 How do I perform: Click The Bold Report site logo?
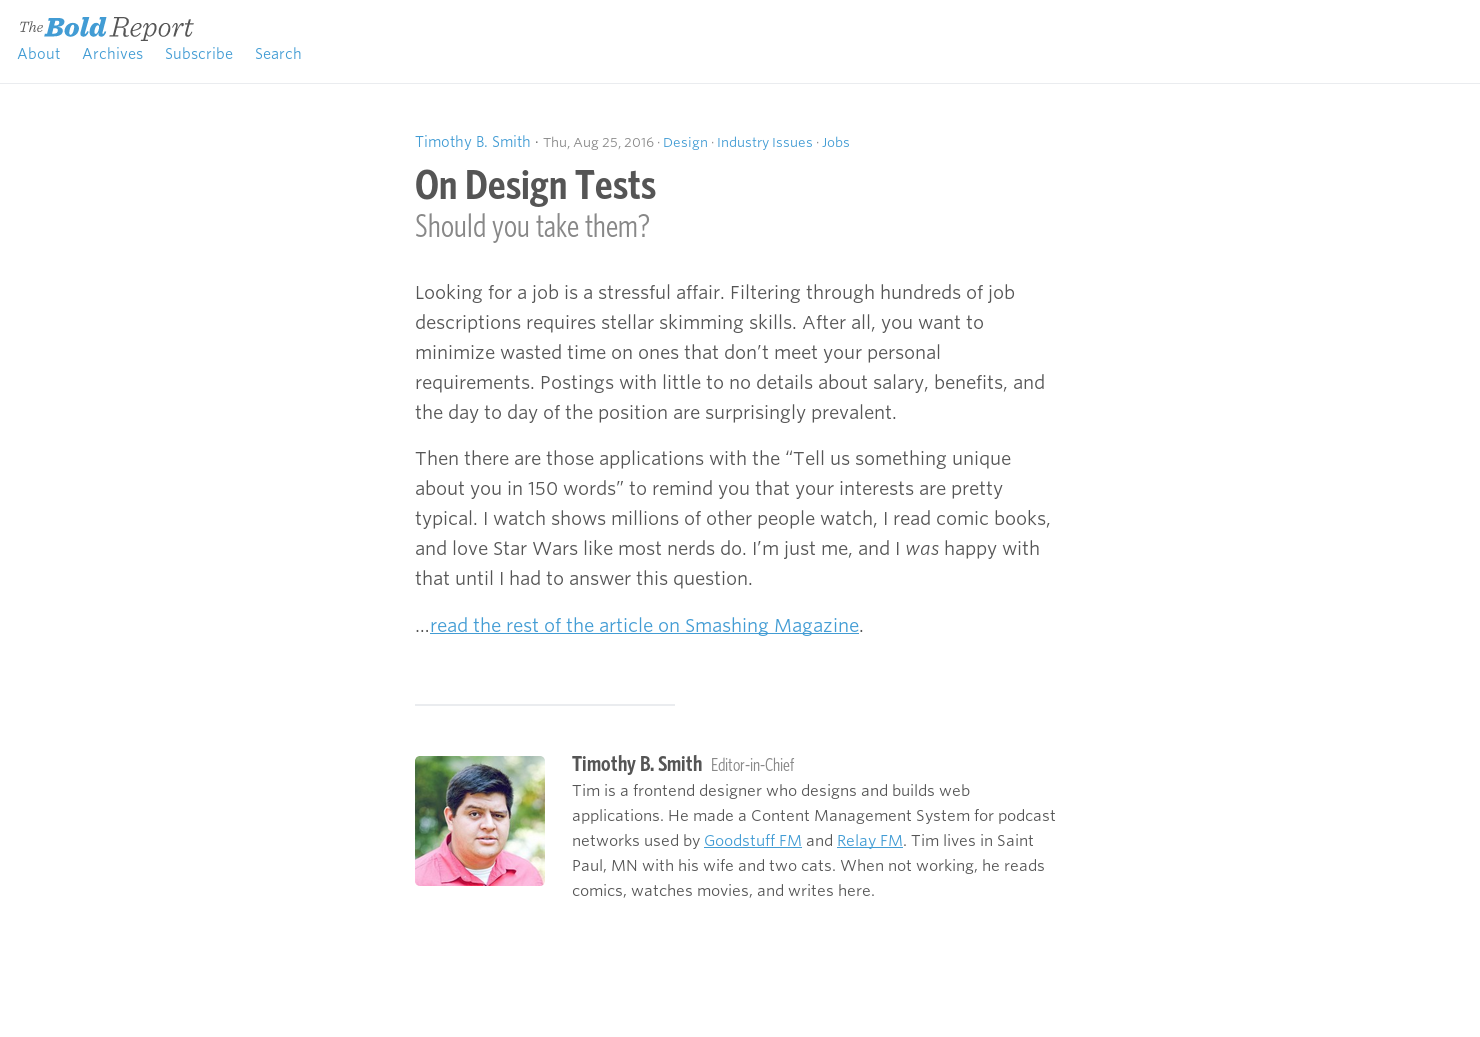pos(105,27)
